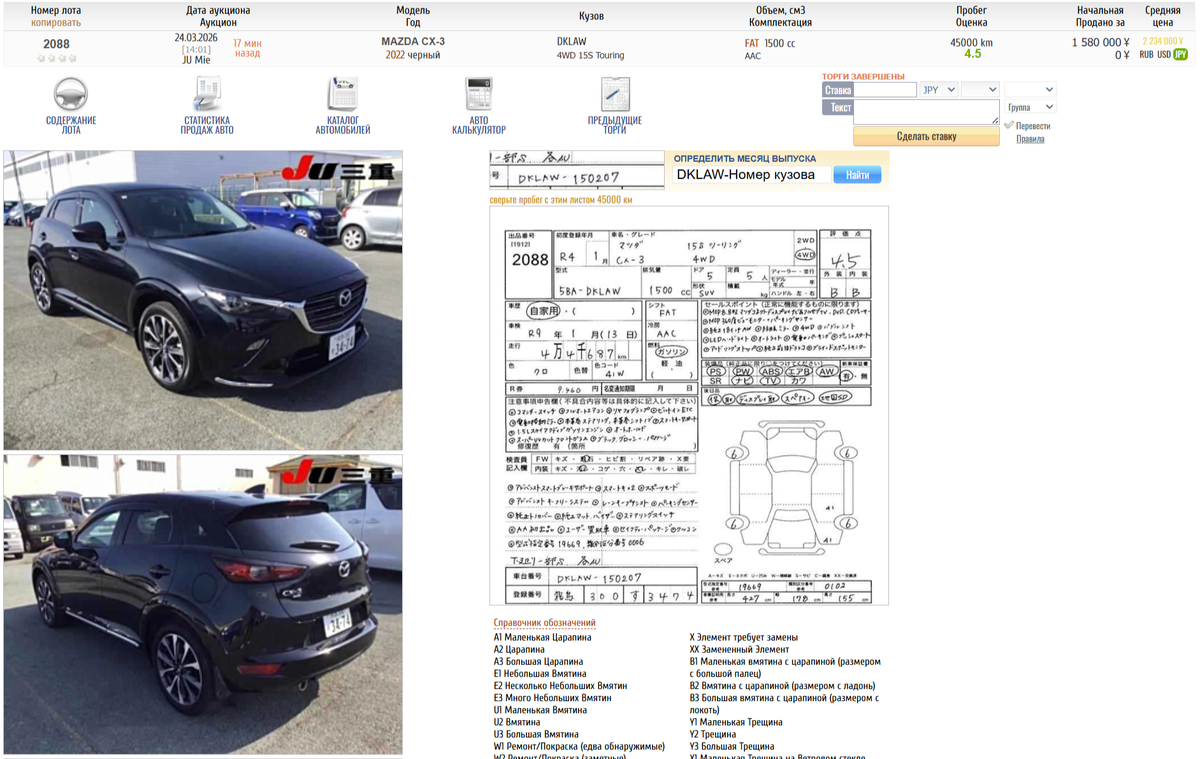Image resolution: width=1200 pixels, height=759 pixels.
Task: Open the car sales statistics icon
Action: 207,94
